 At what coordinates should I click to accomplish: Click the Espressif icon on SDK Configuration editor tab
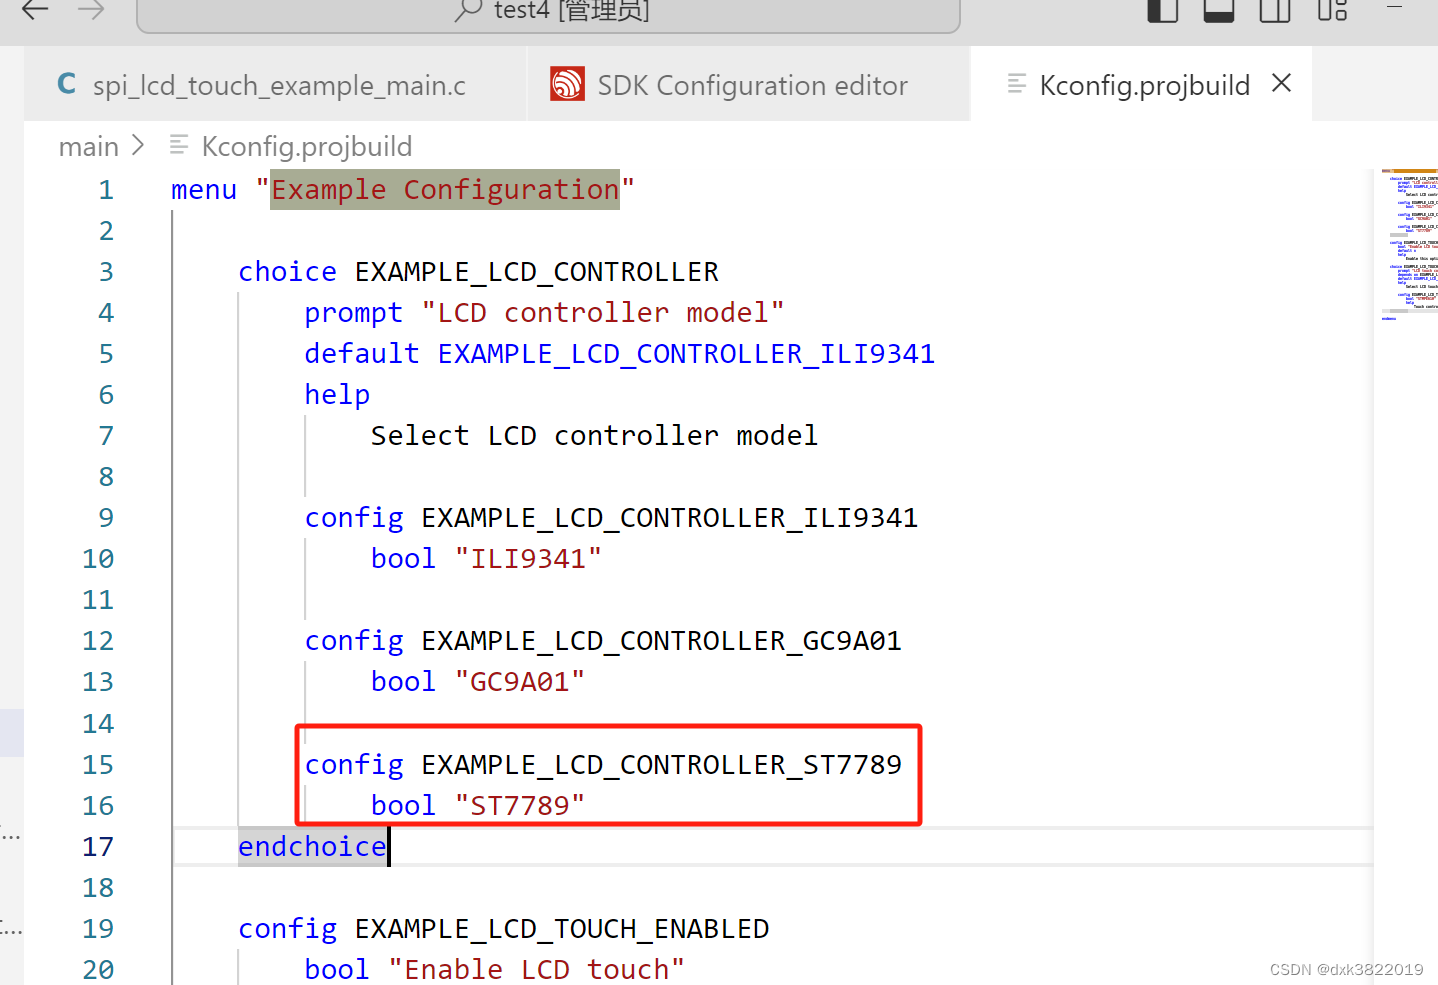point(567,84)
